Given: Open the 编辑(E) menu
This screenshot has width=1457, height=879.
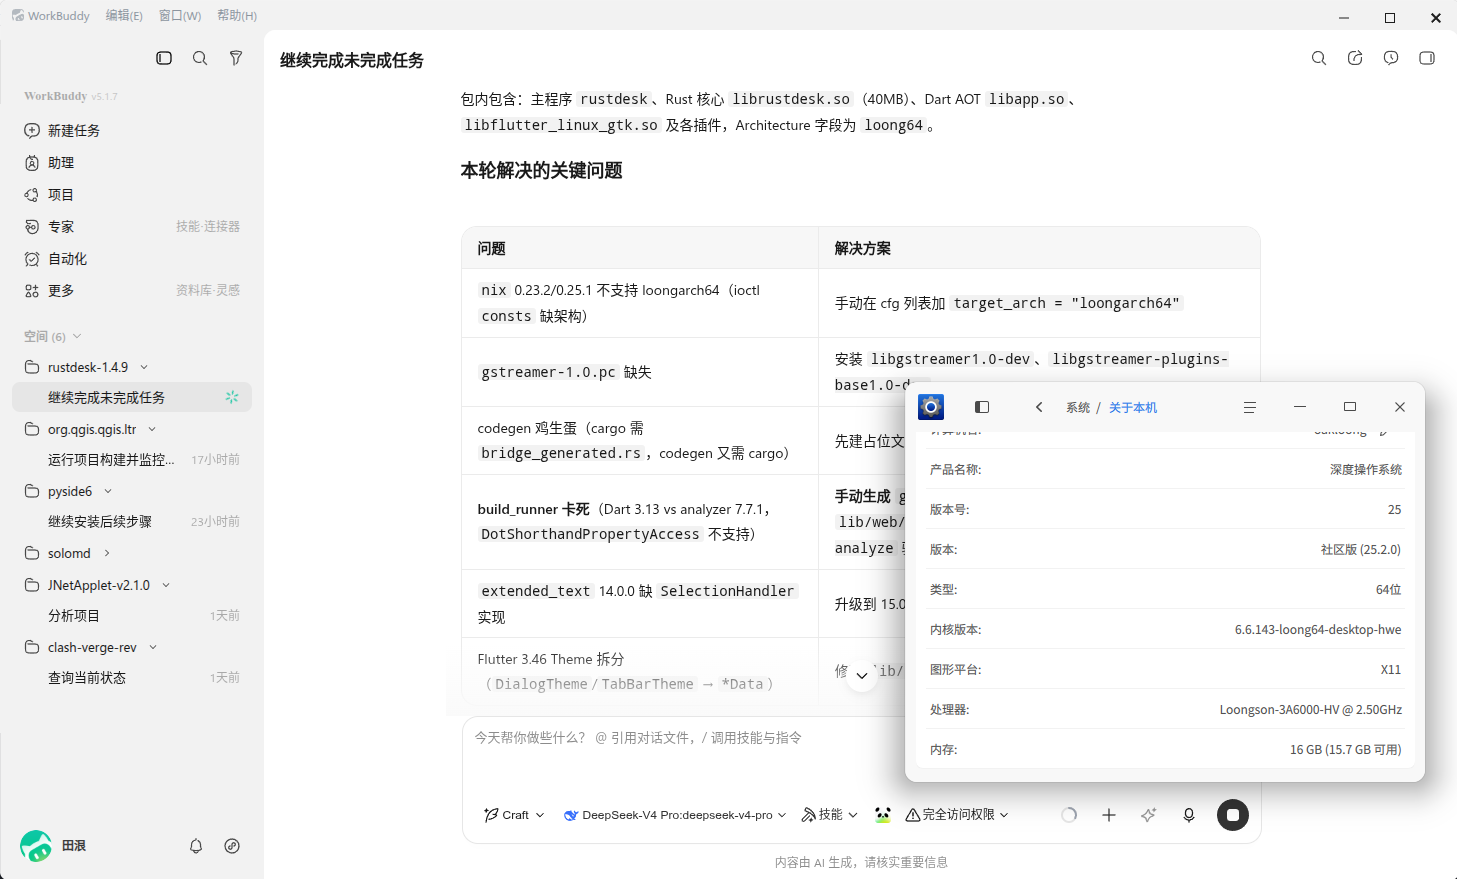Looking at the screenshot, I should click(x=124, y=16).
